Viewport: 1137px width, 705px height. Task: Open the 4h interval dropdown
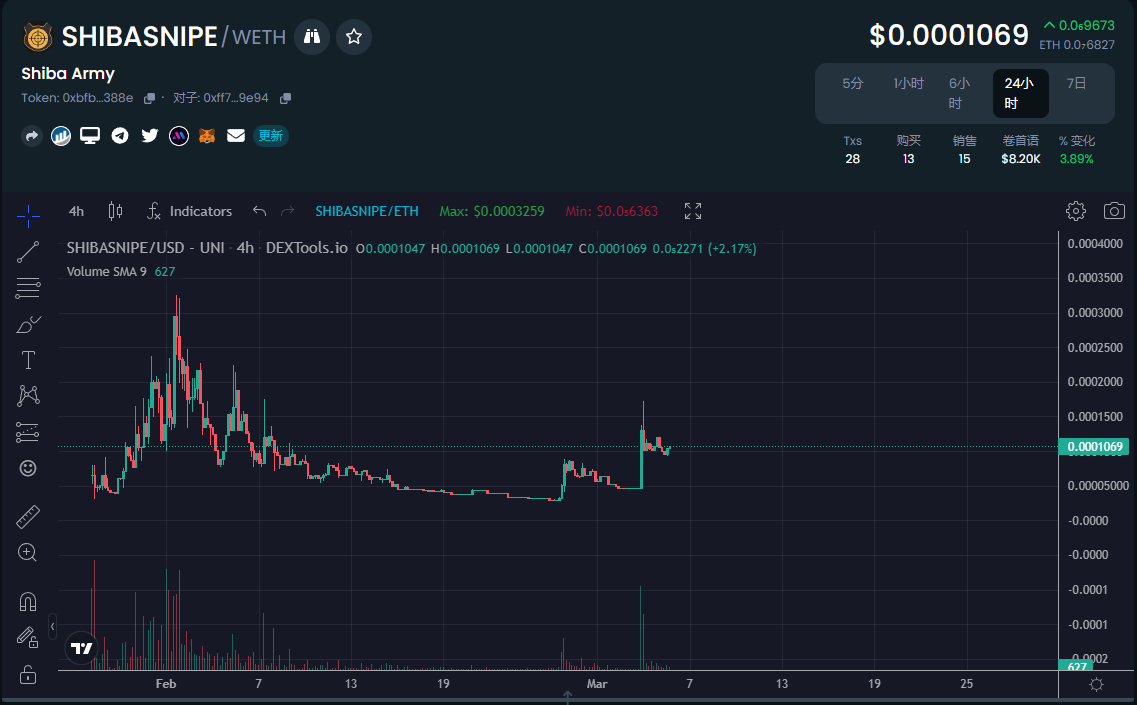tap(76, 211)
